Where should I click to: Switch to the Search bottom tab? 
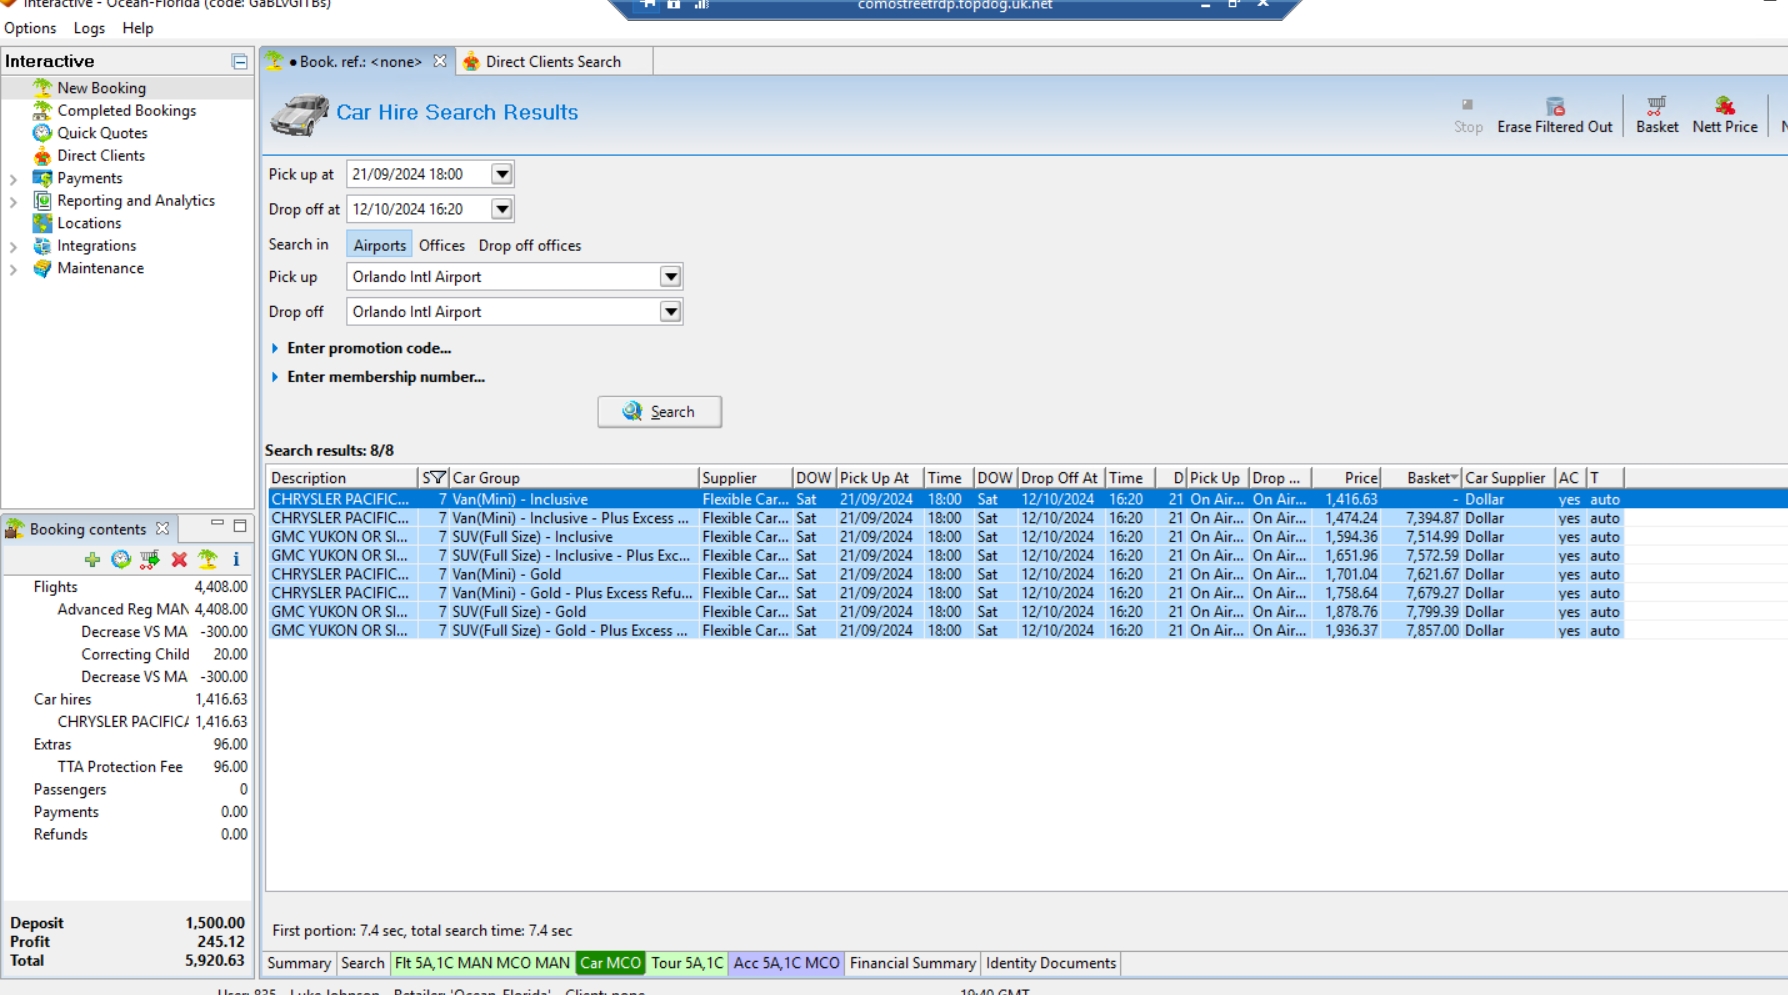coord(362,963)
